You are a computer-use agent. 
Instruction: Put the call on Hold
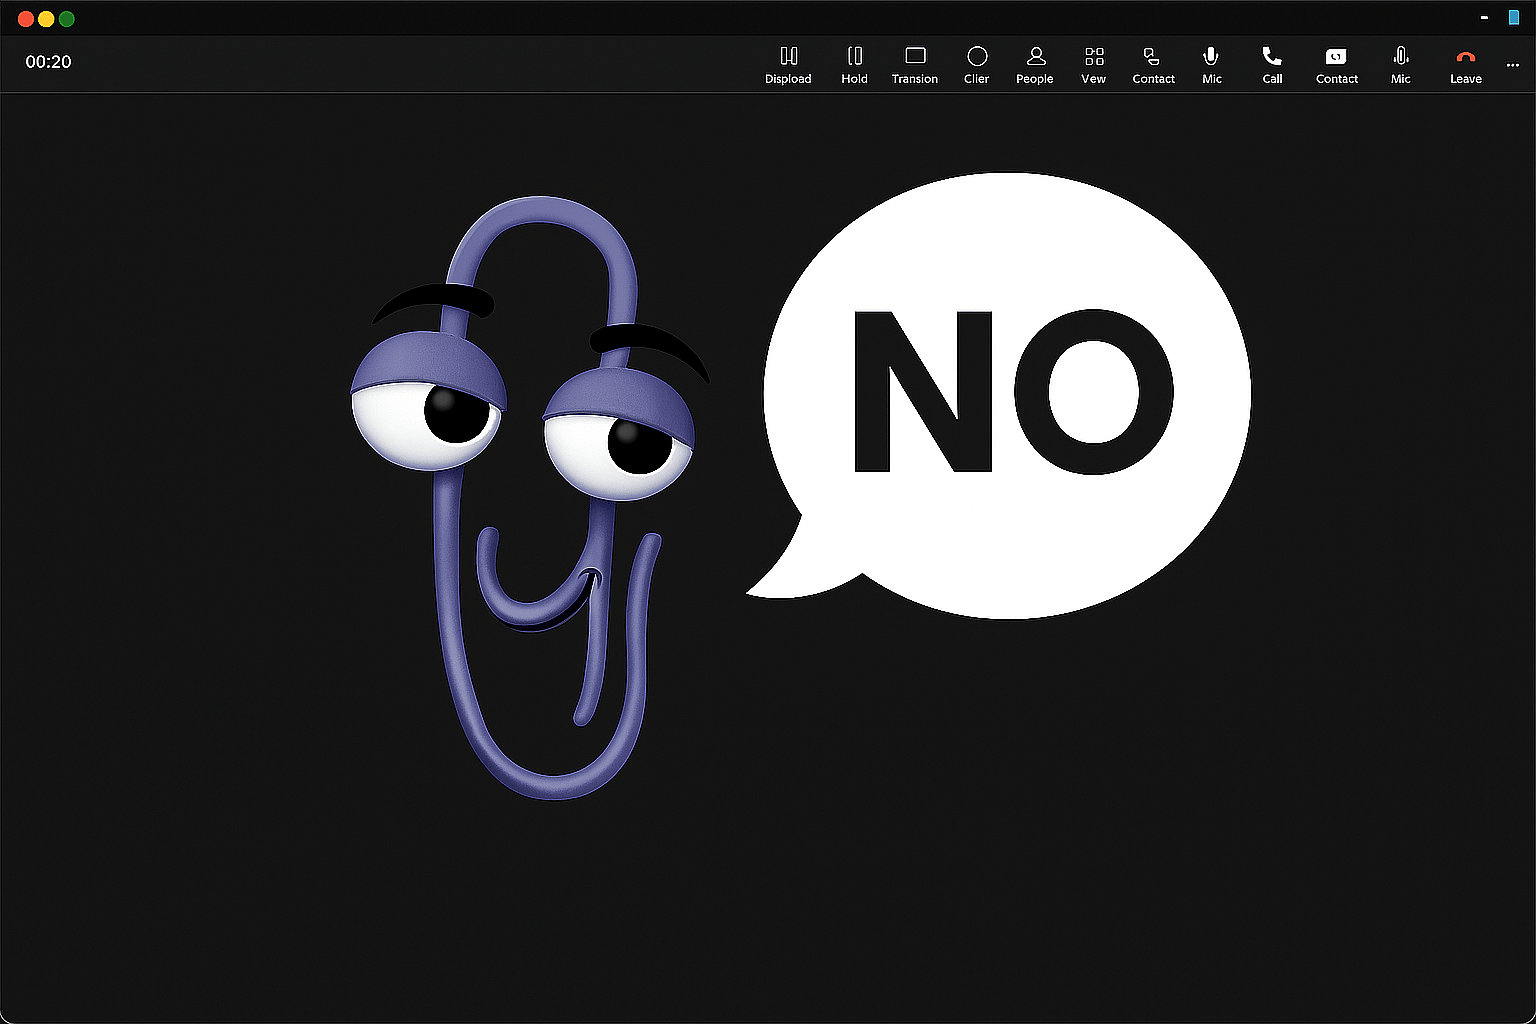coord(854,63)
